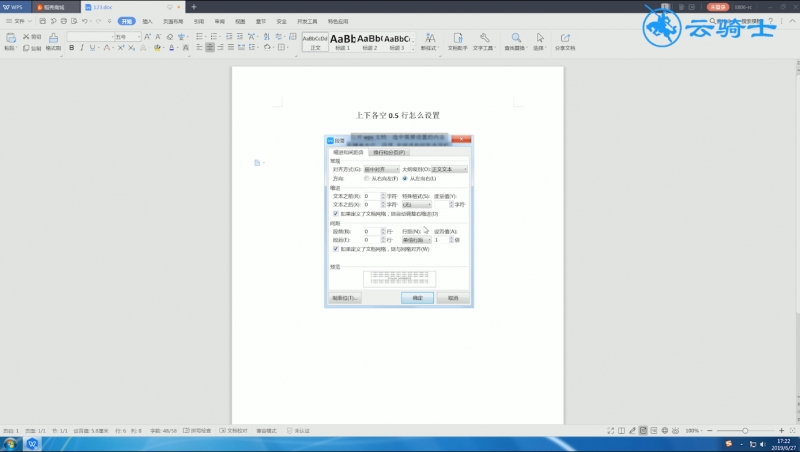Toggle Bold formatting
The width and height of the screenshot is (800, 452).
click(71, 47)
